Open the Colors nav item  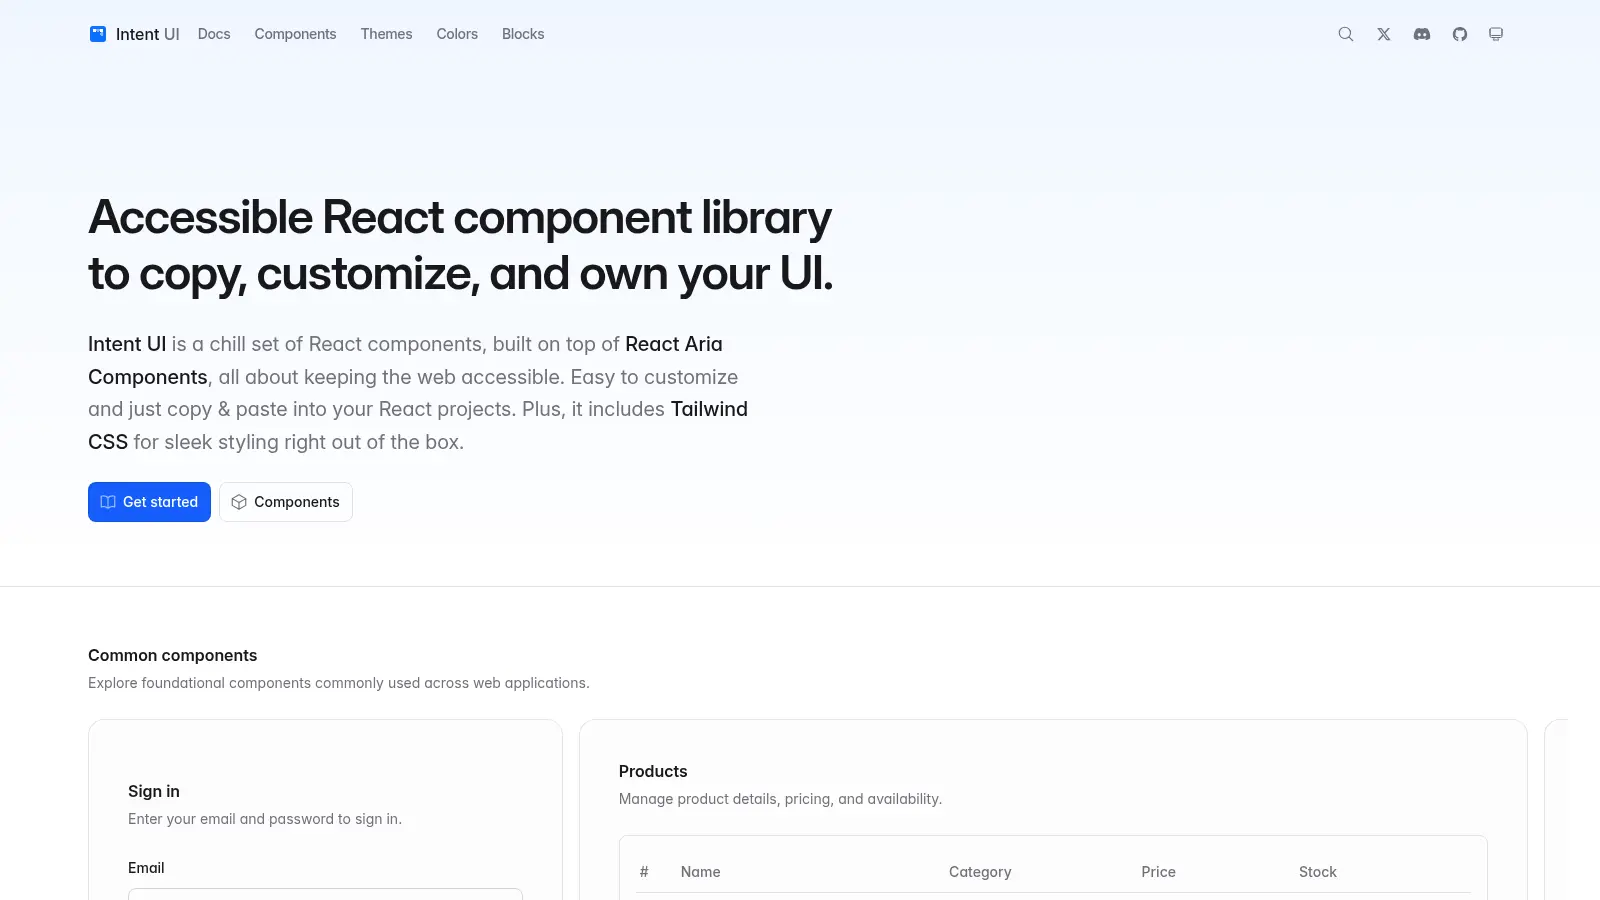point(457,34)
